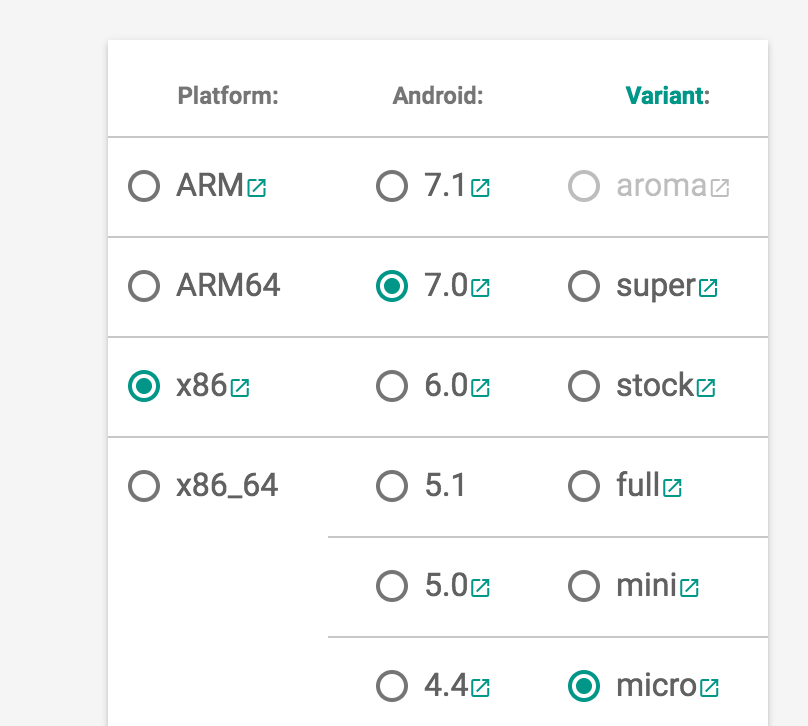Open the external link icon next to super

[708, 288]
